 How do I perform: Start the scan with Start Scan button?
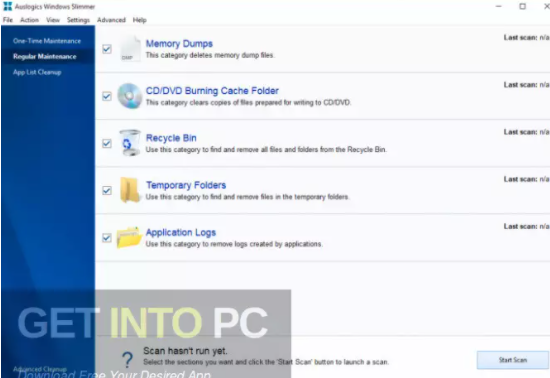pyautogui.click(x=512, y=360)
